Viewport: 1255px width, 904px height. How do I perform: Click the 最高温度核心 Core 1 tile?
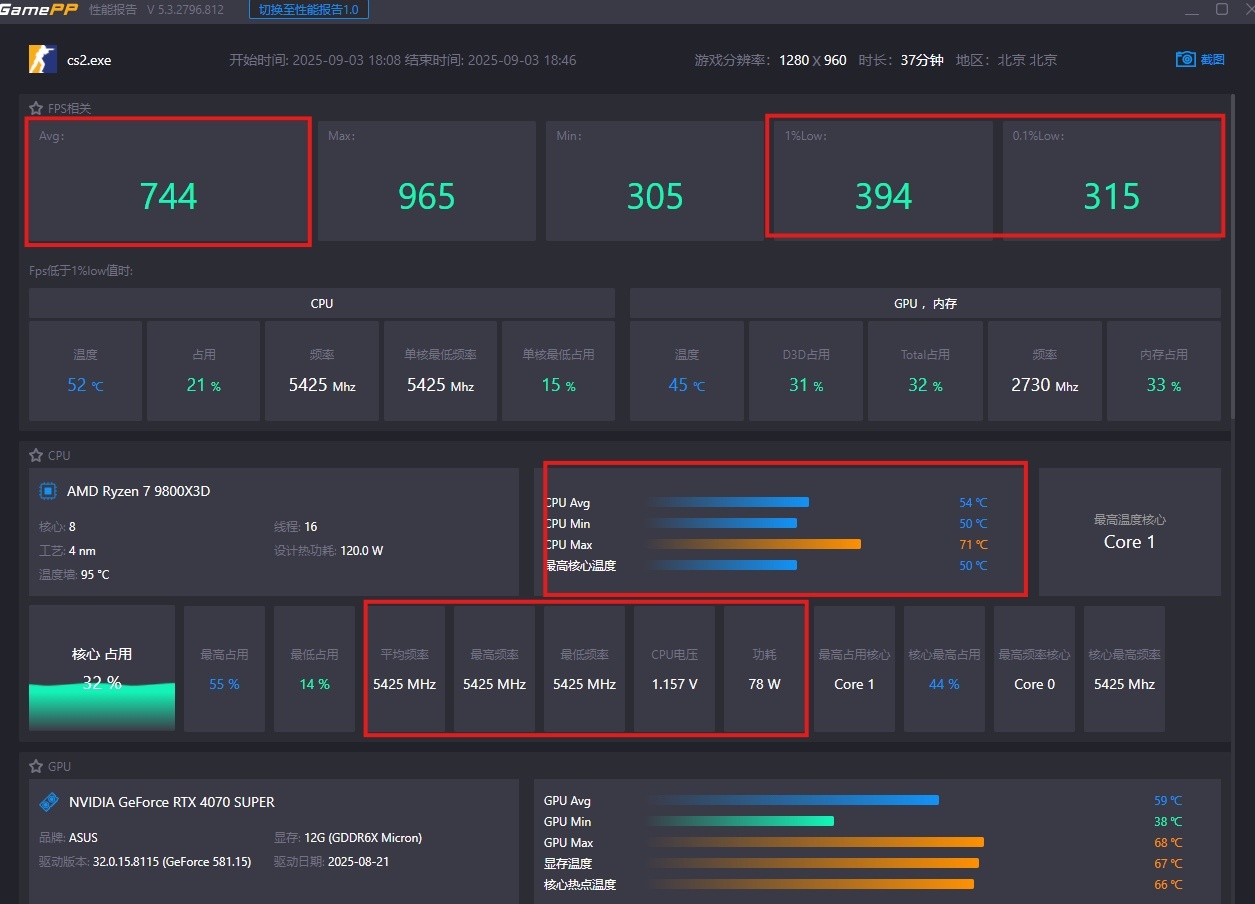pyautogui.click(x=1130, y=532)
